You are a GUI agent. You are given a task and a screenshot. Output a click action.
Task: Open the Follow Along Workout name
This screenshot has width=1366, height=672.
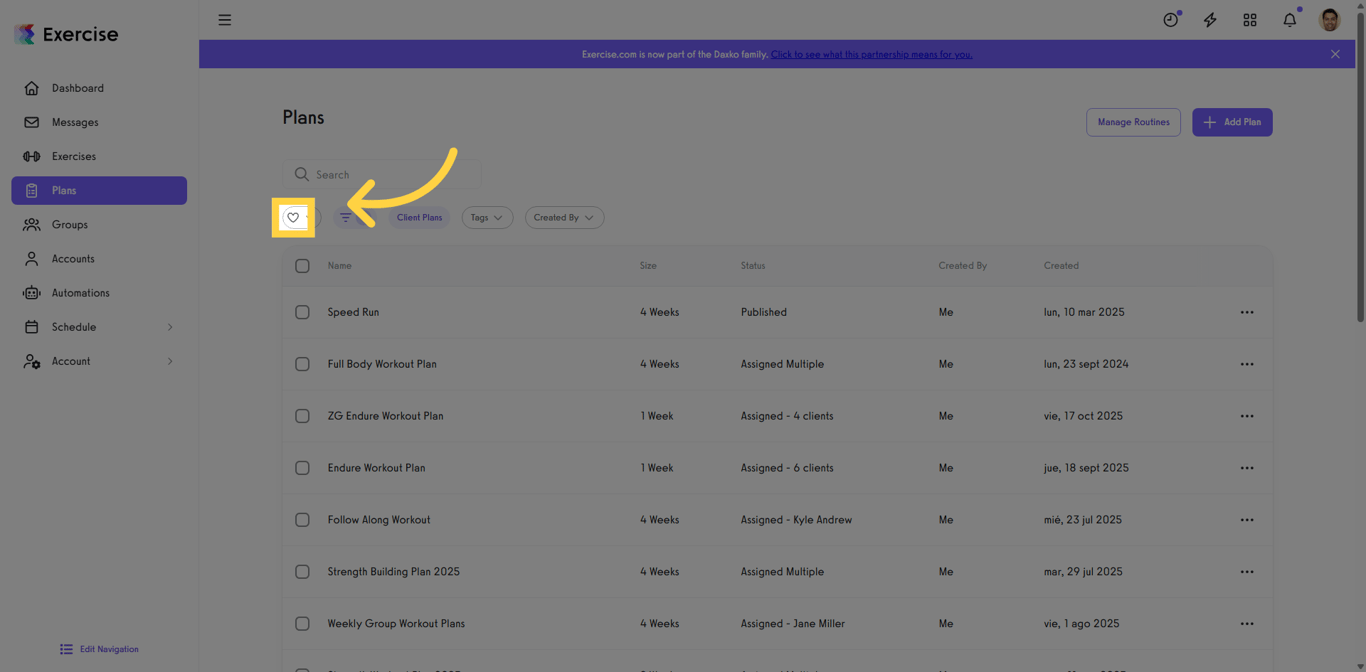pos(379,520)
